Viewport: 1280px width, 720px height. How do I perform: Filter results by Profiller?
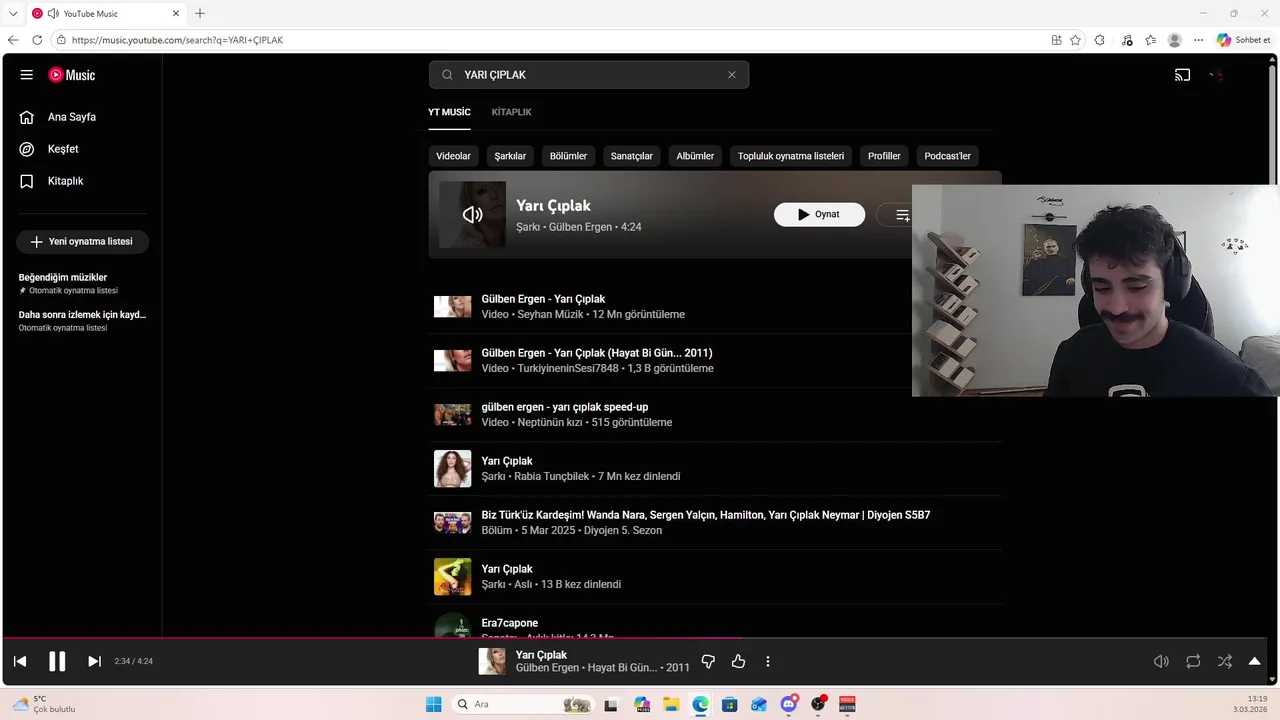(x=884, y=156)
